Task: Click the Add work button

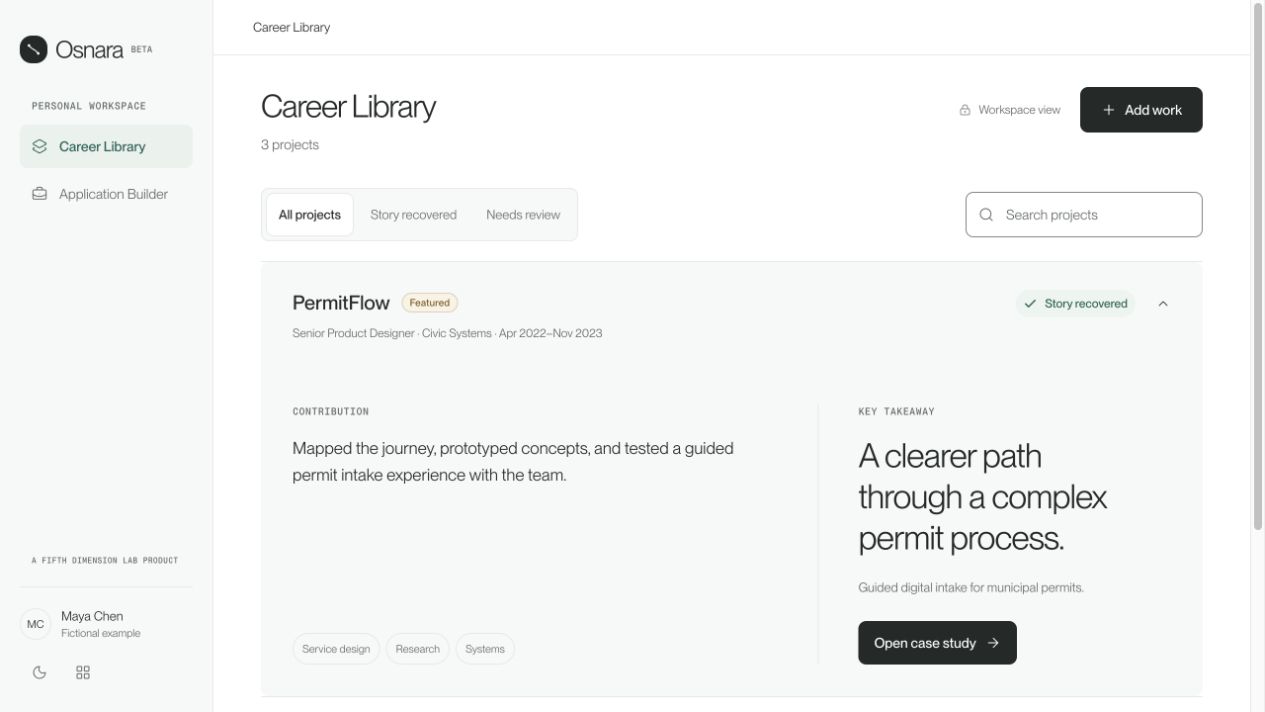Action: [x=1141, y=110]
